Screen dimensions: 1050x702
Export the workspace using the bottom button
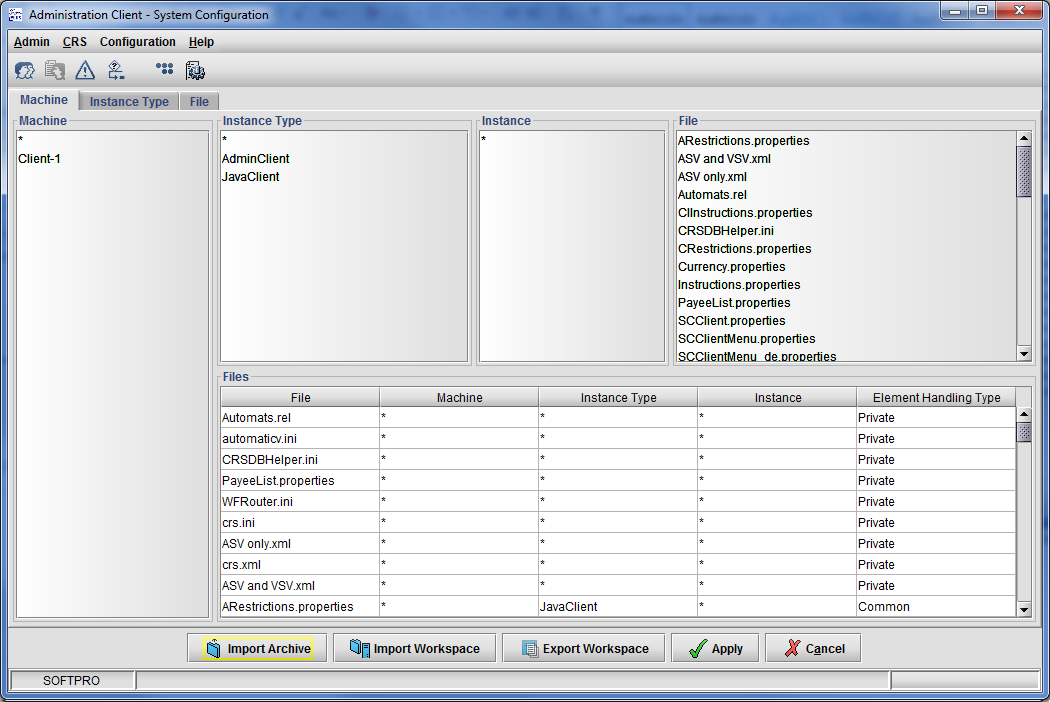click(x=583, y=649)
